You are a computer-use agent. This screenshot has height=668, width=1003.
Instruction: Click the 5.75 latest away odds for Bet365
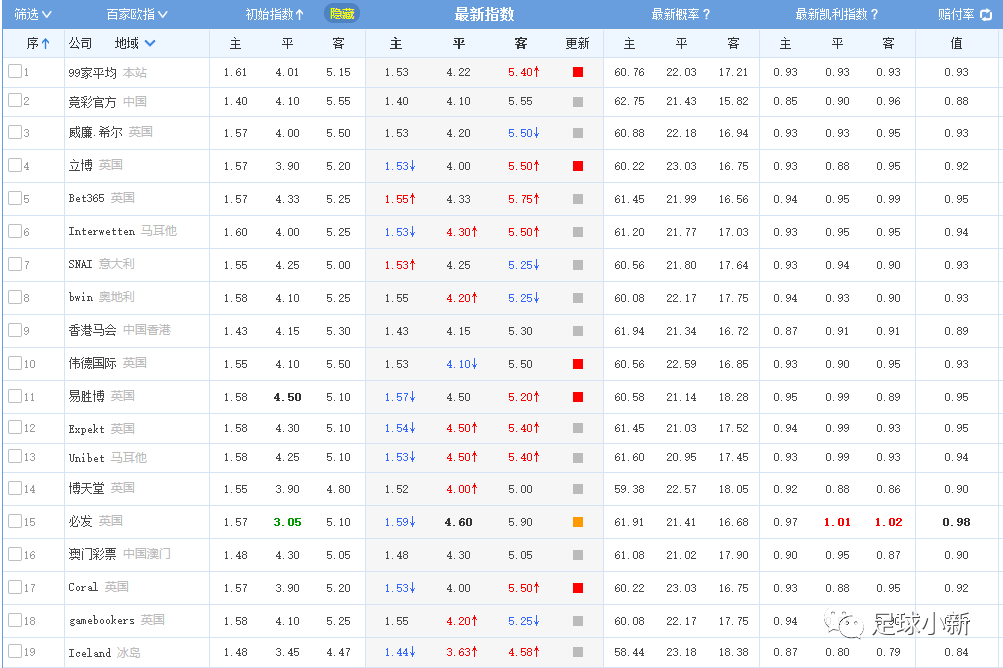tap(524, 199)
